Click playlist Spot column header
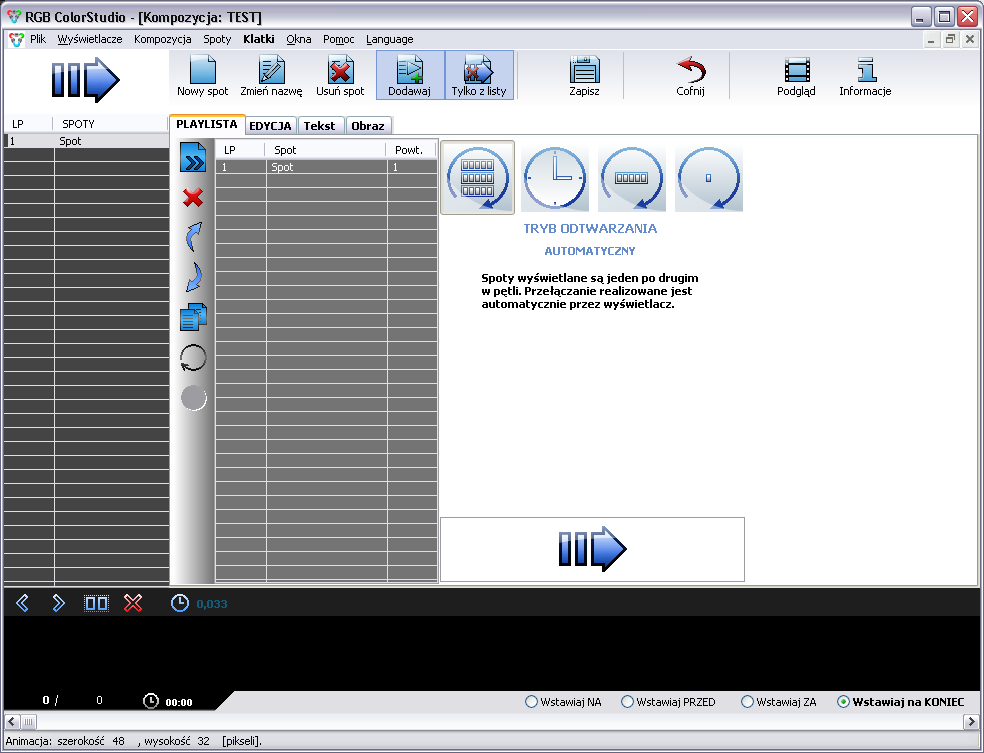The image size is (984, 753). tap(325, 149)
